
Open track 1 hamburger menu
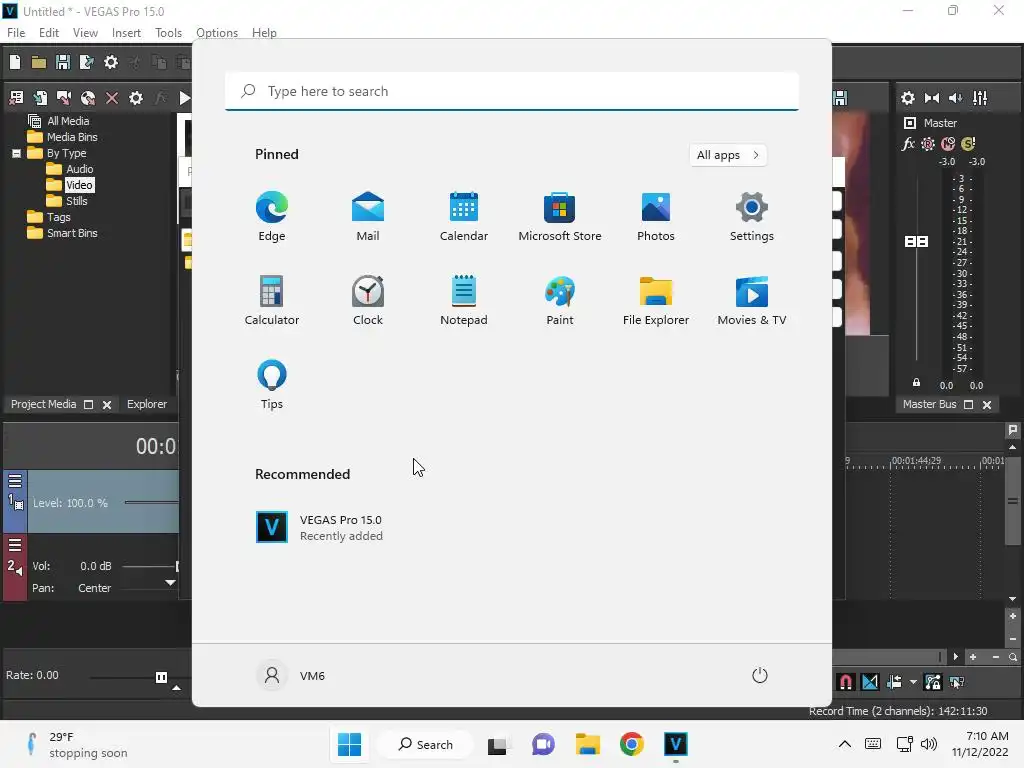15,481
